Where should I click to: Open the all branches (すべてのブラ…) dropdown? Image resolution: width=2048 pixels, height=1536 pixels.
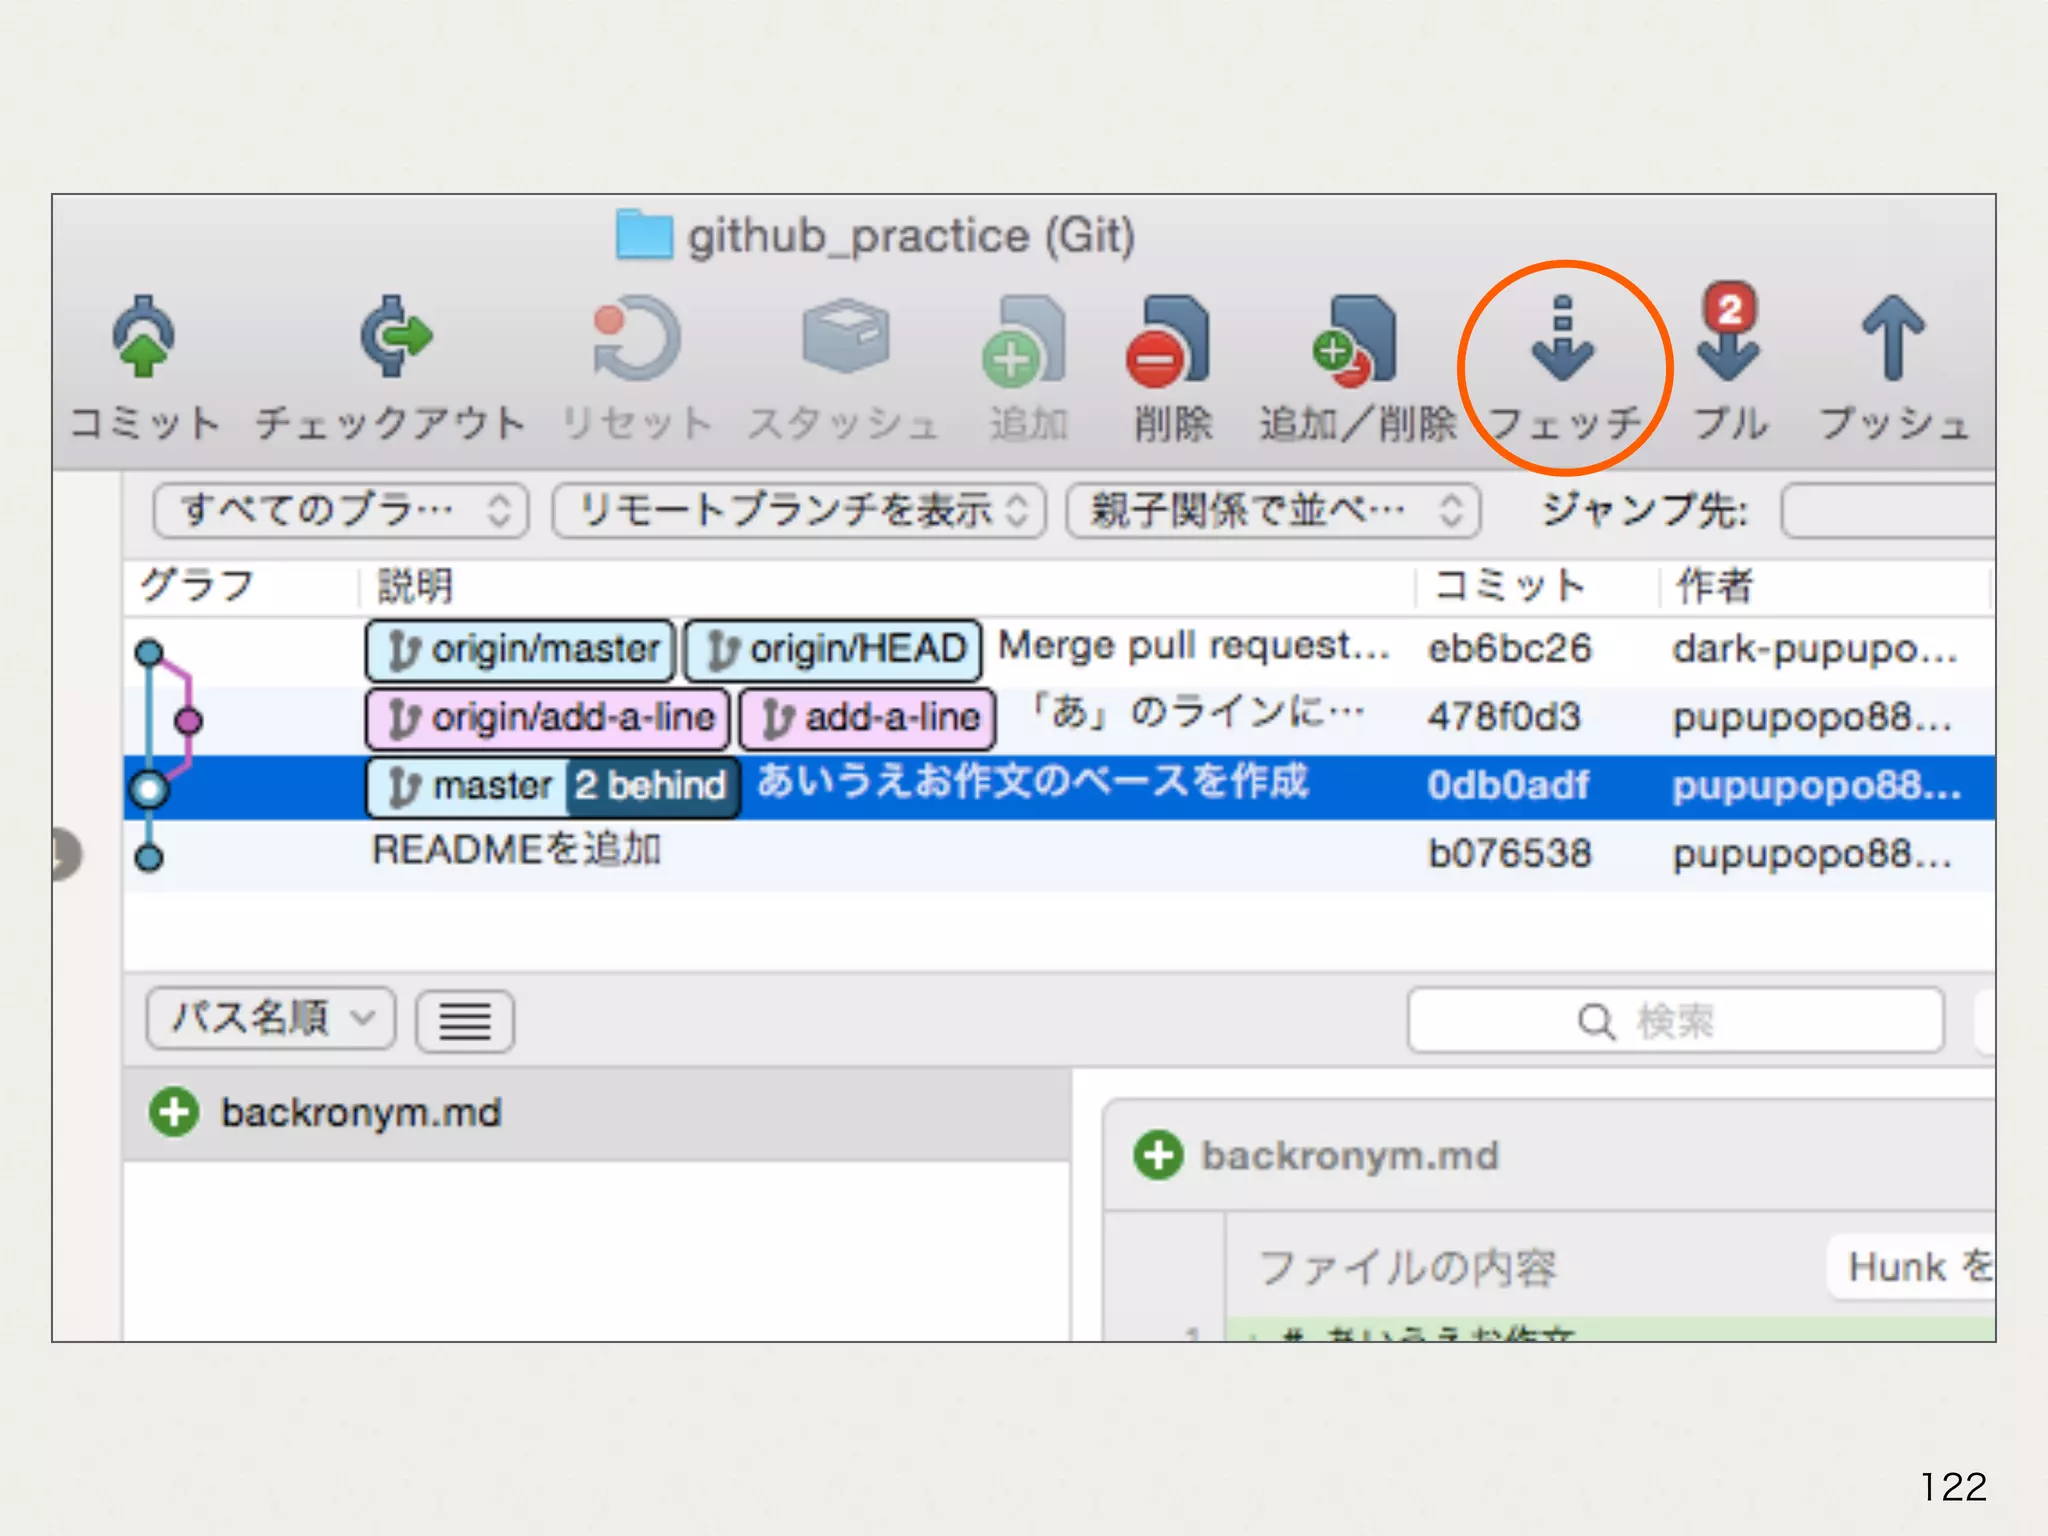341,511
